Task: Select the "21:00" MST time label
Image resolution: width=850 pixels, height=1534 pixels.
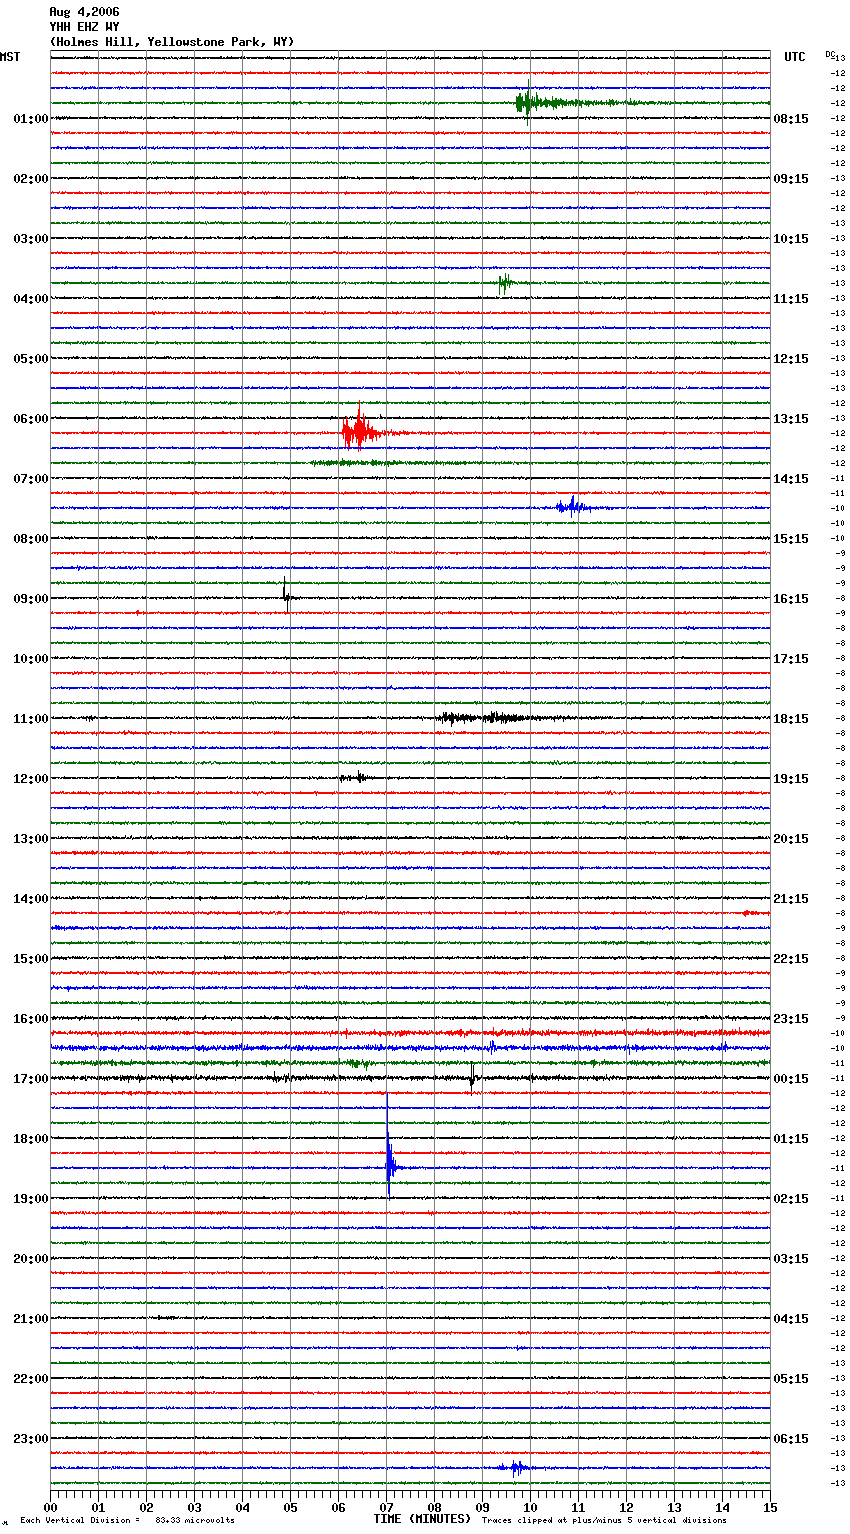Action: tap(31, 1319)
